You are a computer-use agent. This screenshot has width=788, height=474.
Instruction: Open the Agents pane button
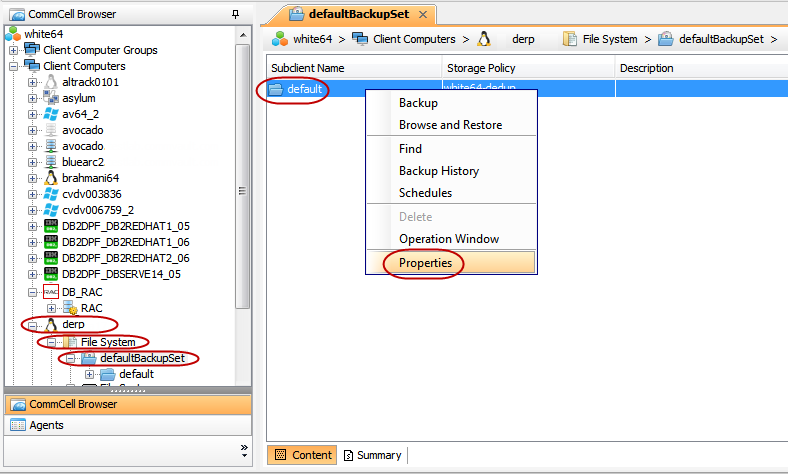[48, 425]
